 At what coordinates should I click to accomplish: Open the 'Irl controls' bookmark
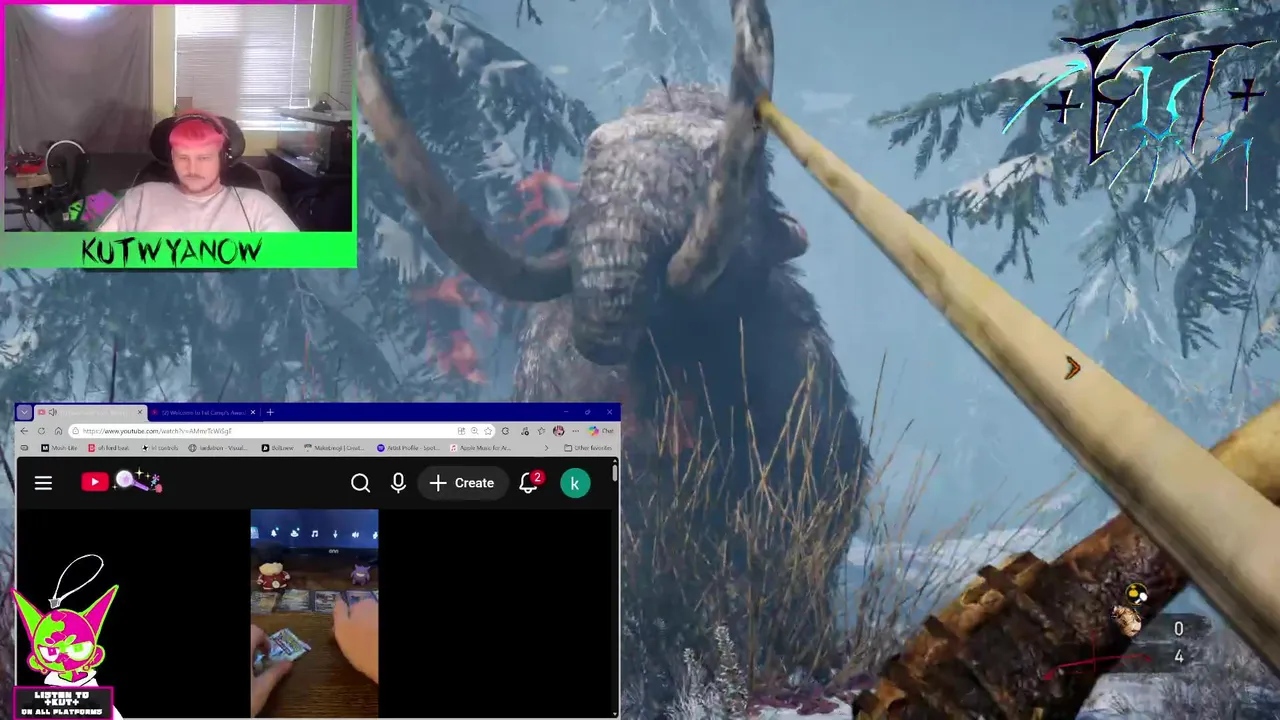[x=160, y=448]
